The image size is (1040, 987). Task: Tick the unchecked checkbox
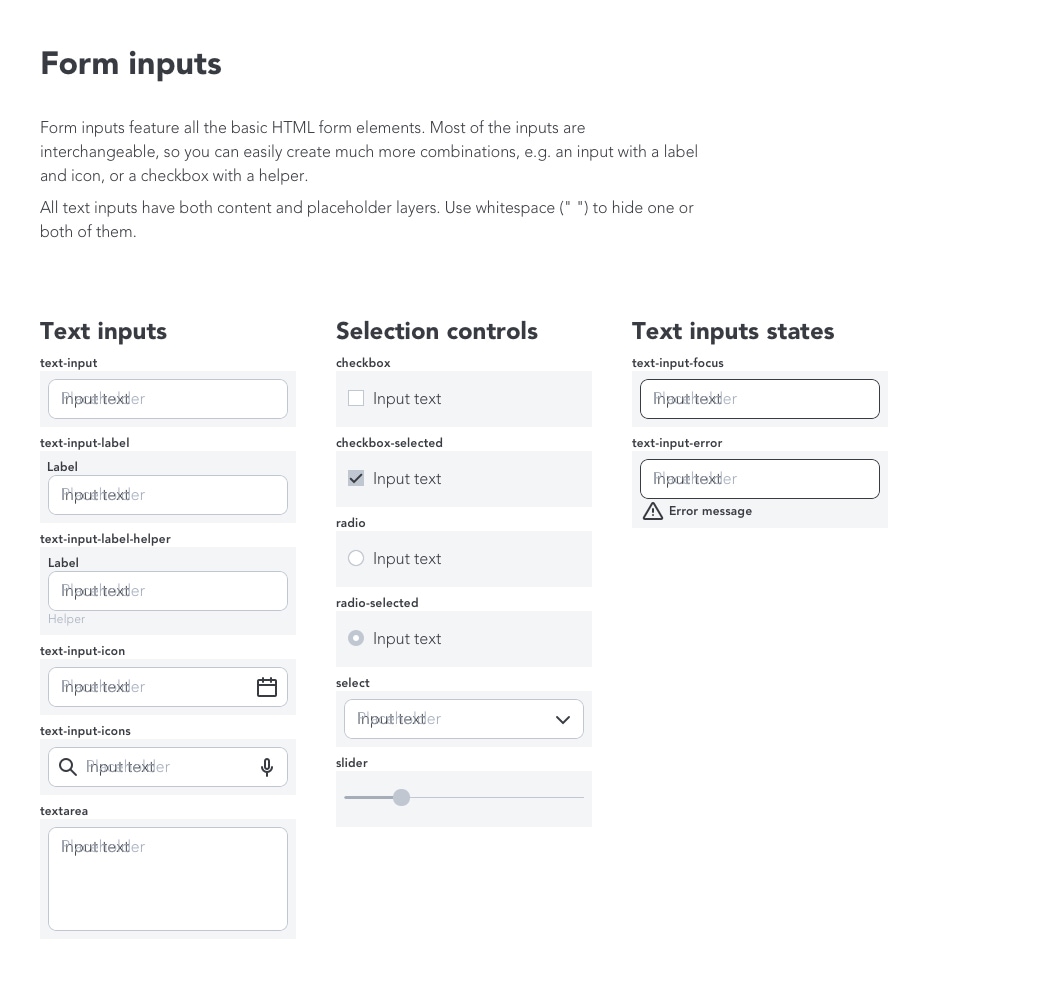(356, 398)
